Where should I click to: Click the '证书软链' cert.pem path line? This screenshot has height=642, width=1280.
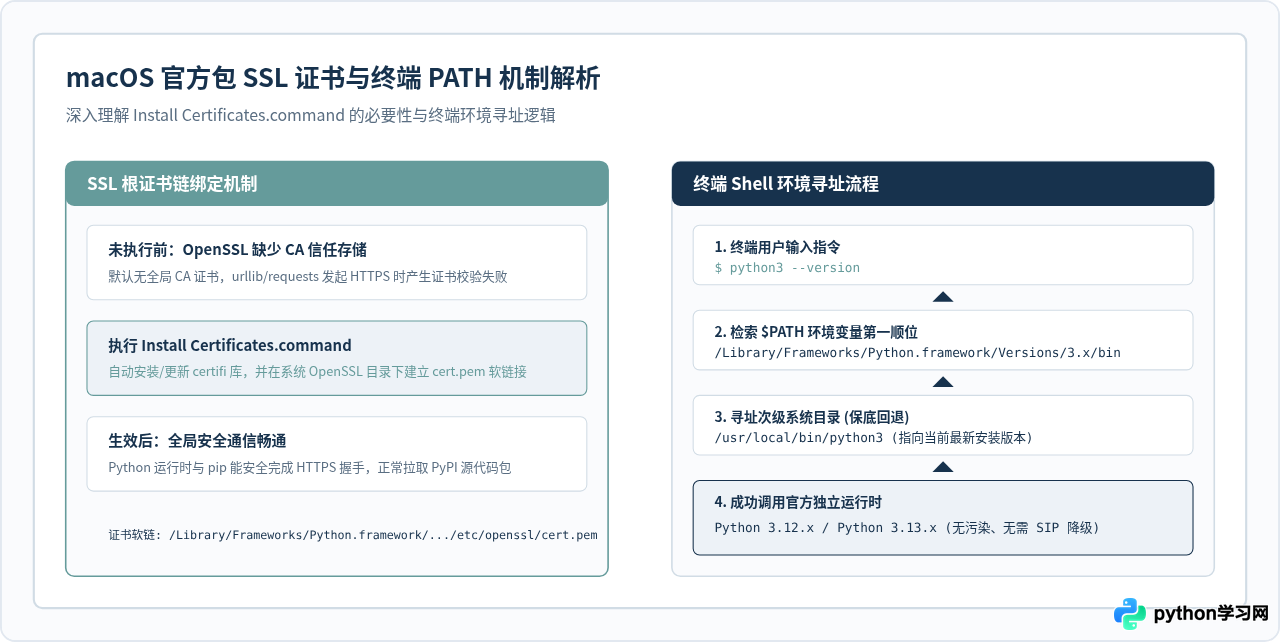(353, 535)
